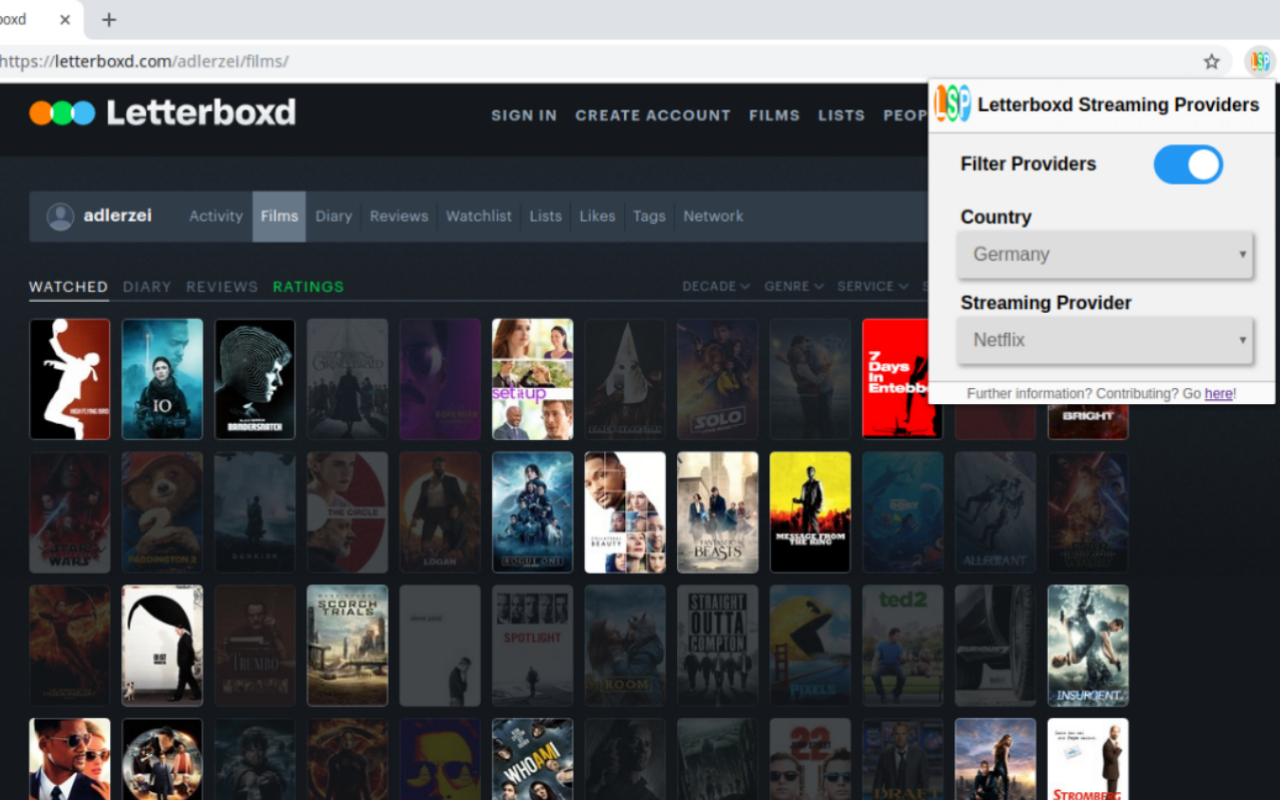Click the 'here' link in the popup
The image size is (1280, 800).
point(1218,394)
